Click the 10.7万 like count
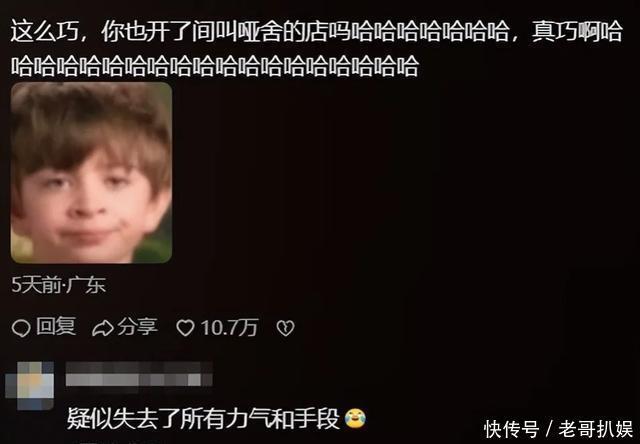This screenshot has height=444, width=640. click(229, 328)
